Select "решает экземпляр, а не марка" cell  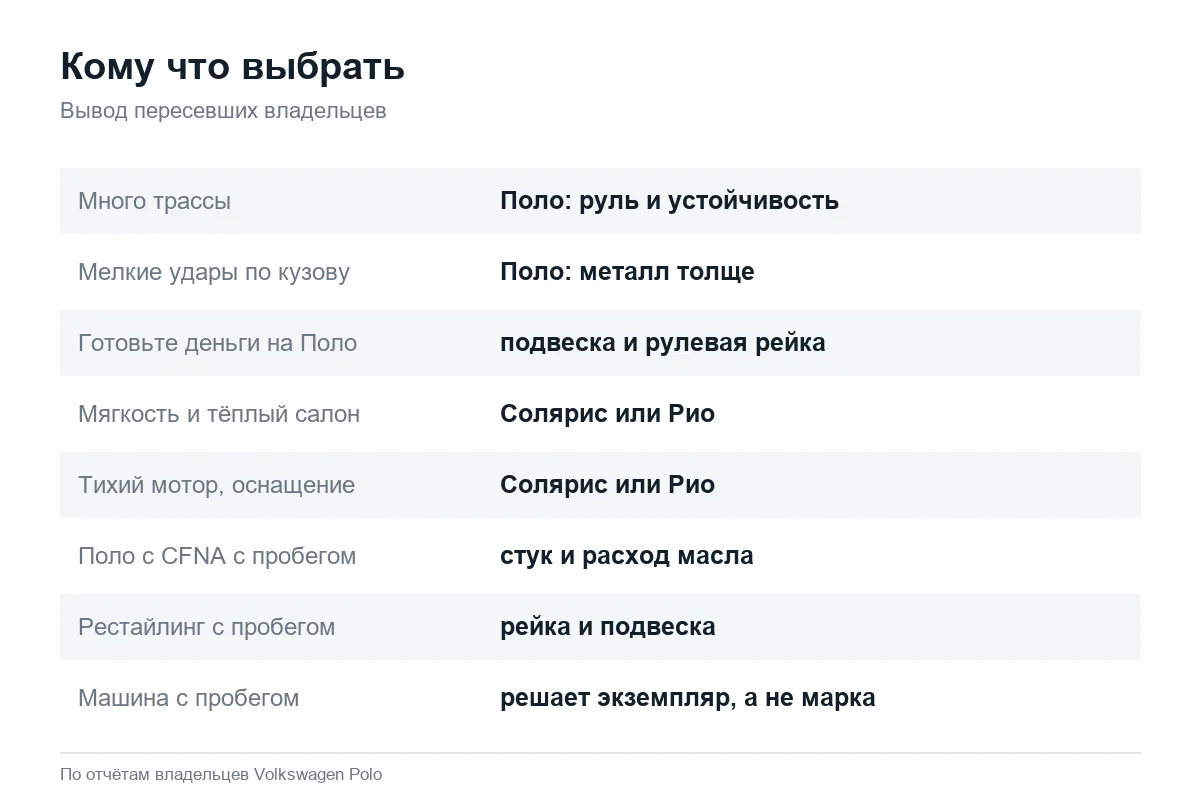(x=688, y=698)
